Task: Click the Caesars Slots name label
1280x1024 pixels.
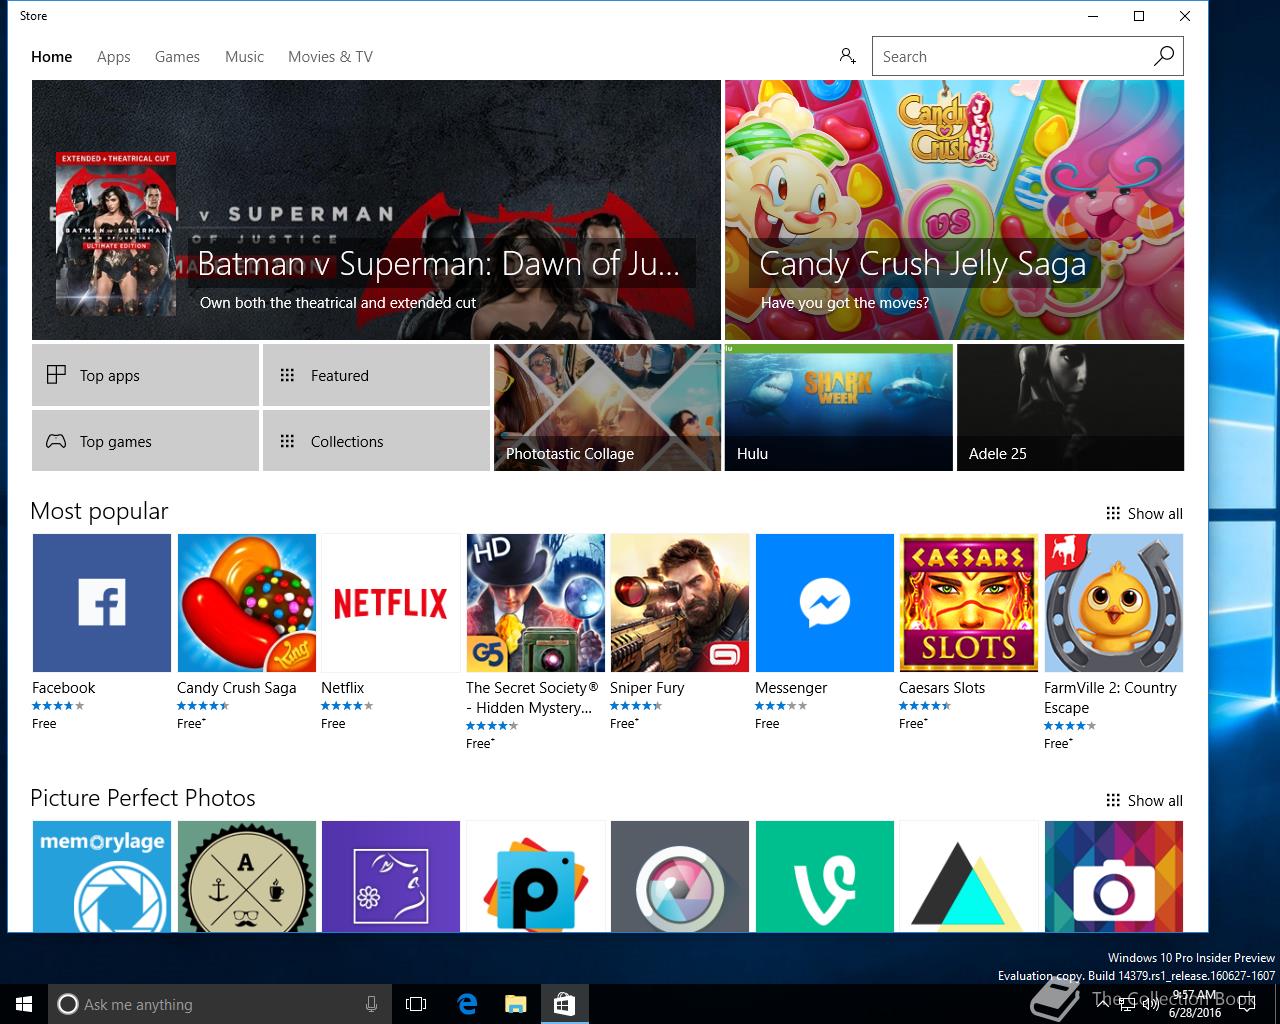Action: 942,688
